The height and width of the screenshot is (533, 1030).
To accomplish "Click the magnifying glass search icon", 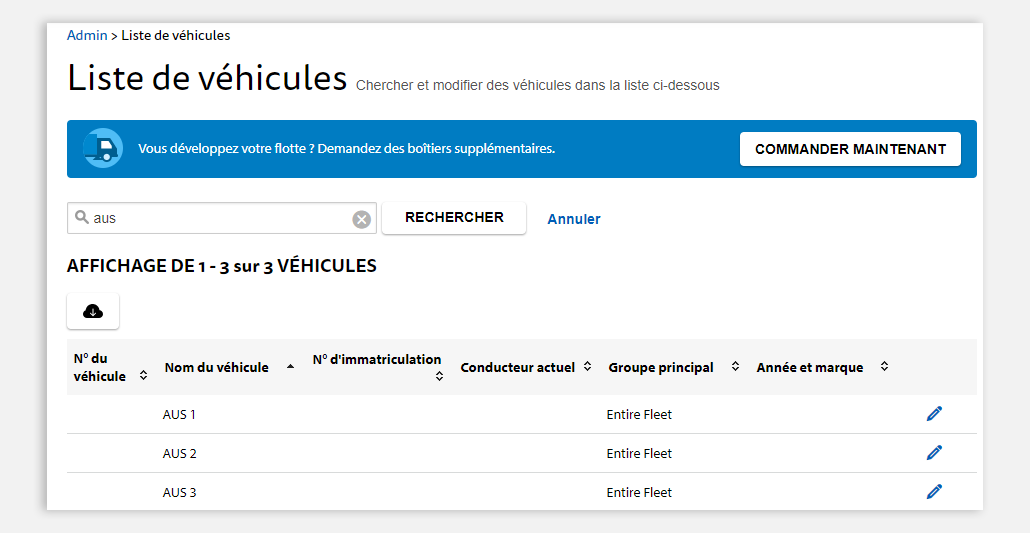I will (x=82, y=218).
